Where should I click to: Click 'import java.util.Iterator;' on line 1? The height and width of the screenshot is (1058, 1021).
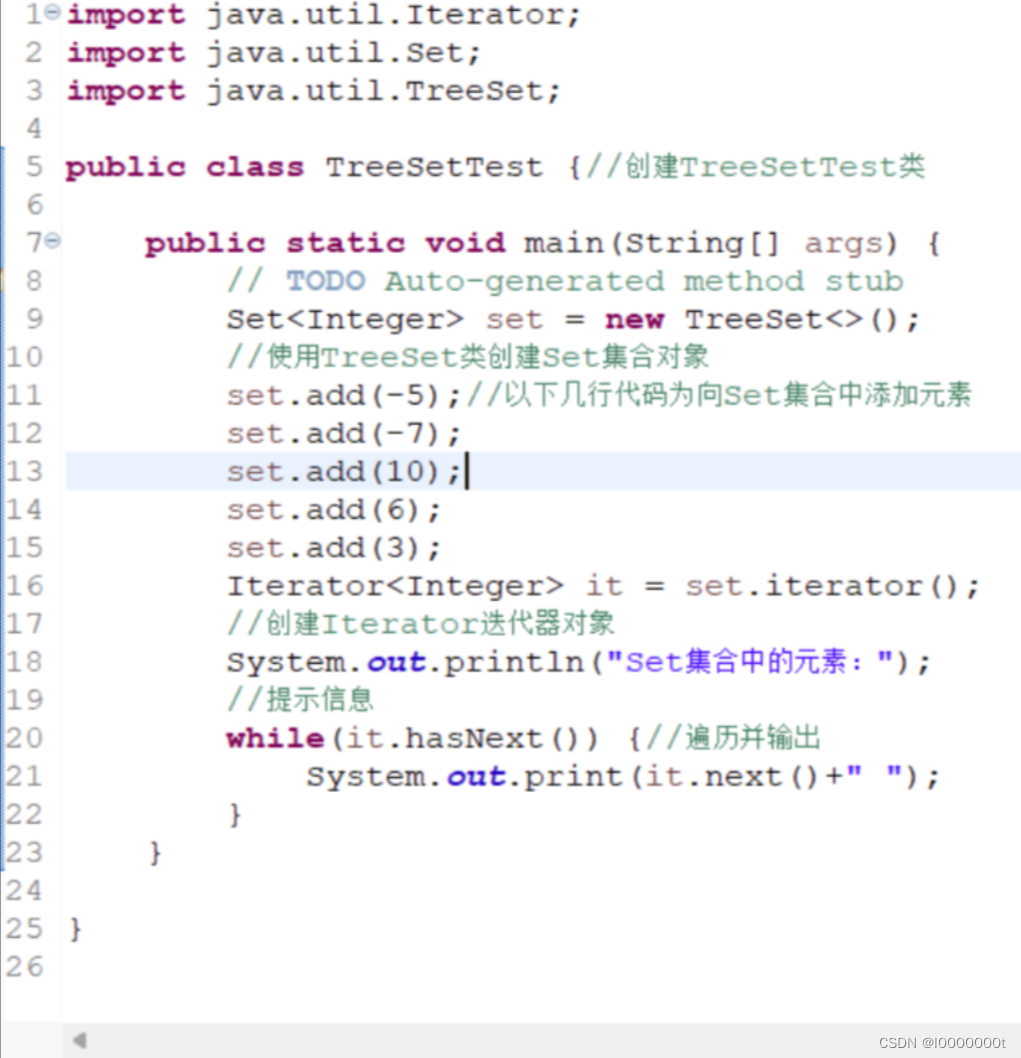tap(323, 15)
